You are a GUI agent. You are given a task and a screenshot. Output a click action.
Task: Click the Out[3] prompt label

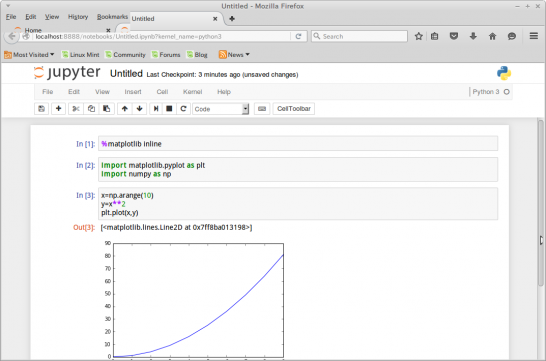click(x=84, y=227)
